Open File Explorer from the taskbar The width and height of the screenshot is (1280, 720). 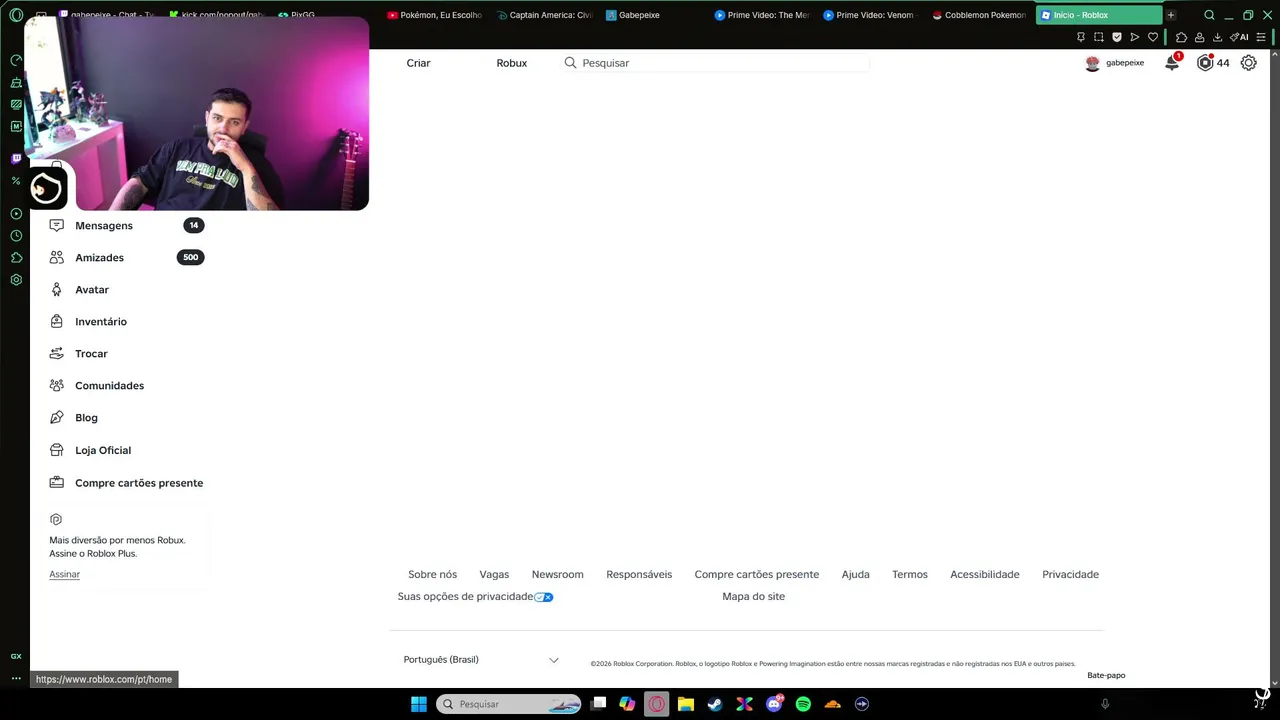click(x=686, y=704)
